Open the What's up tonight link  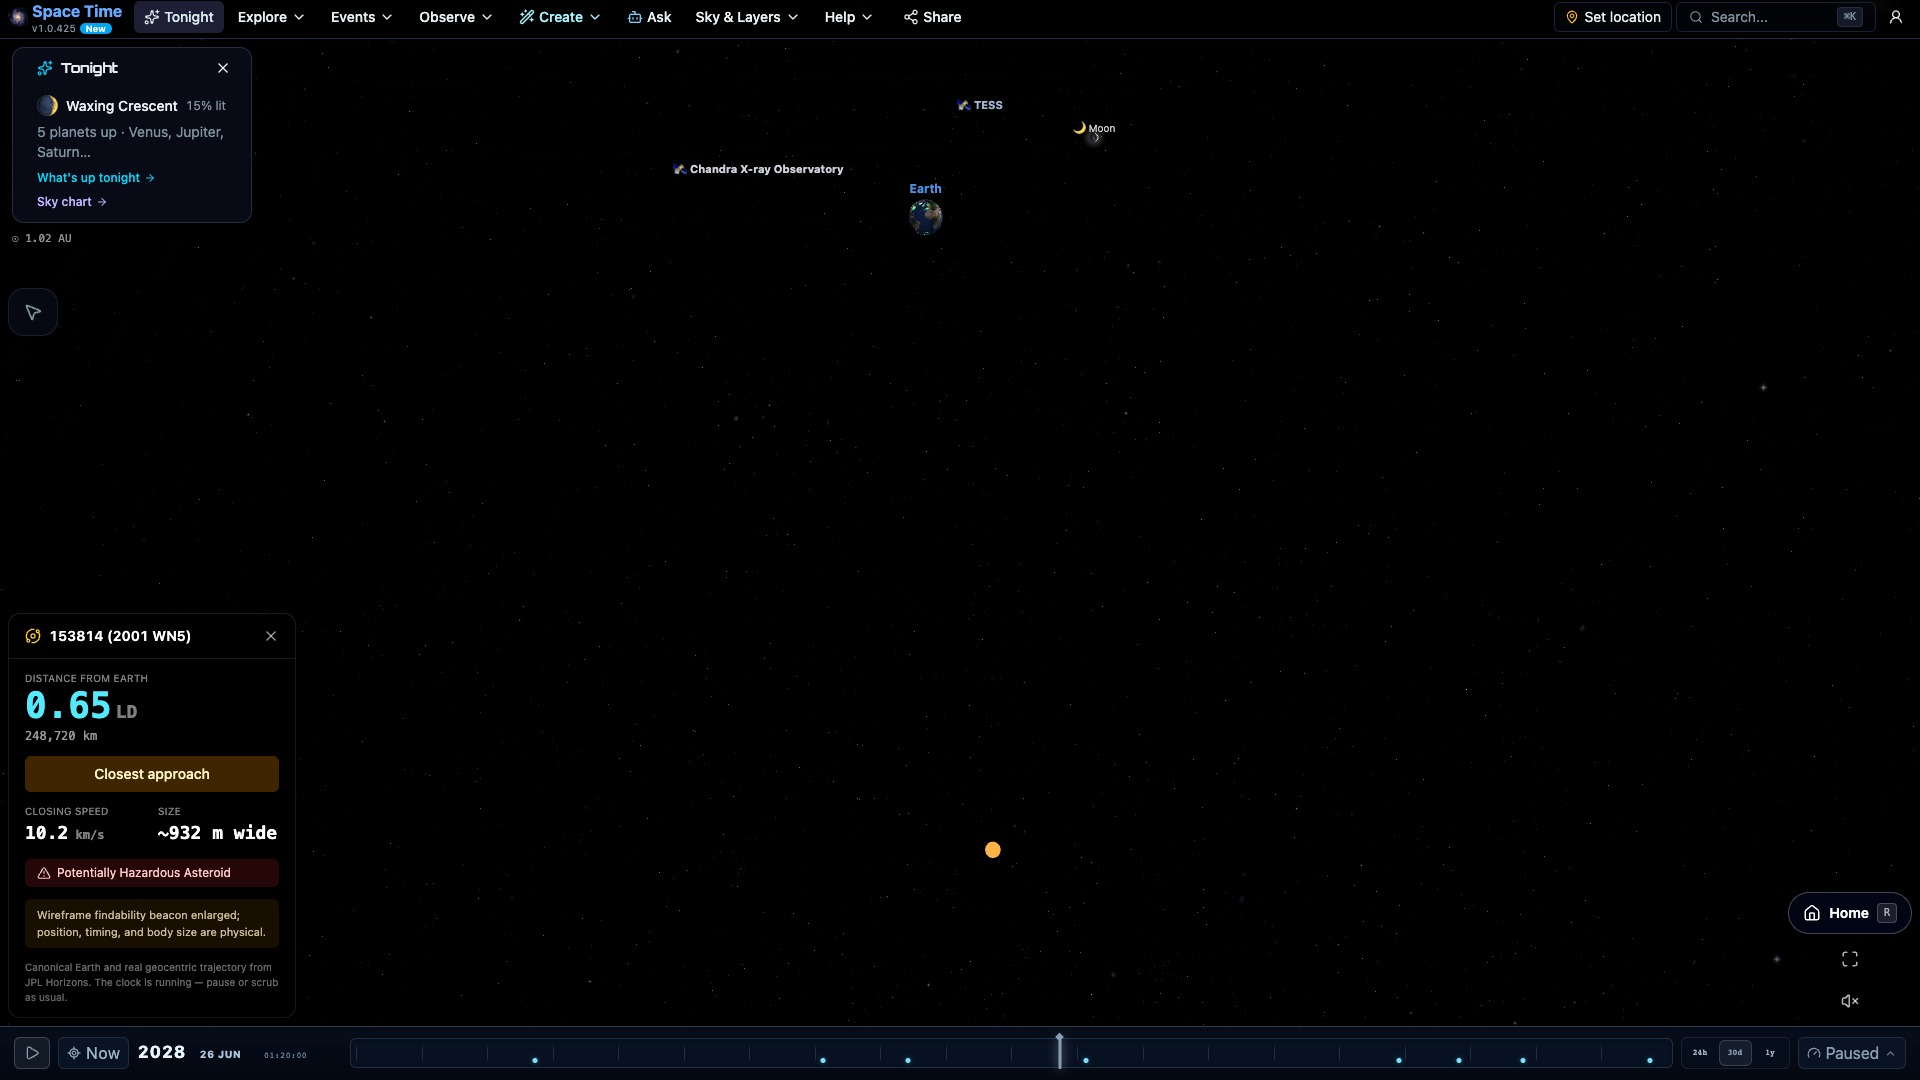(x=96, y=178)
